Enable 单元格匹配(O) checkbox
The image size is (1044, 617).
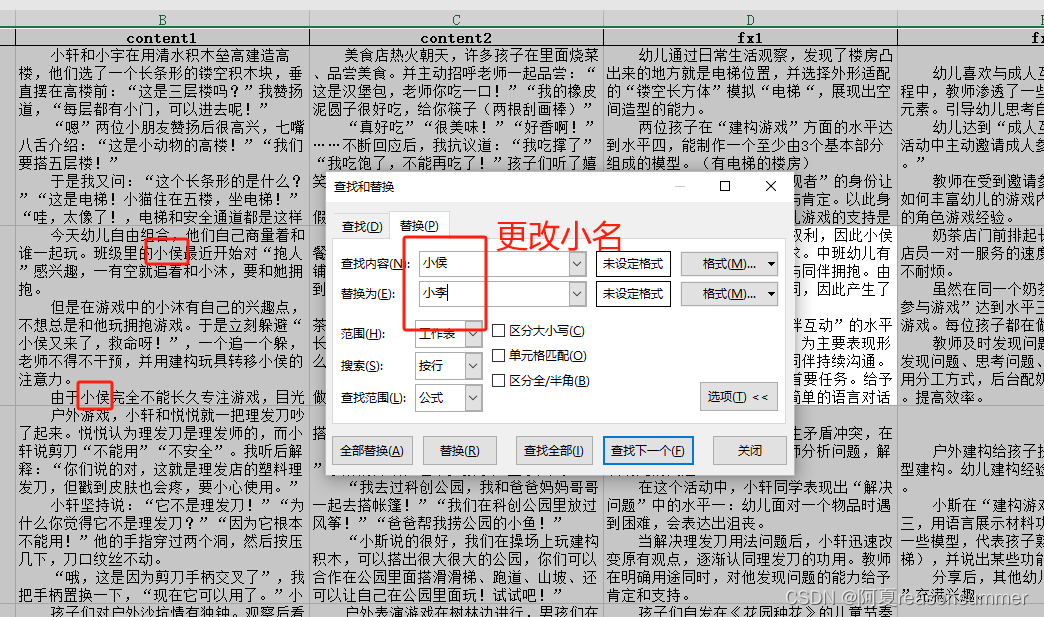click(498, 355)
